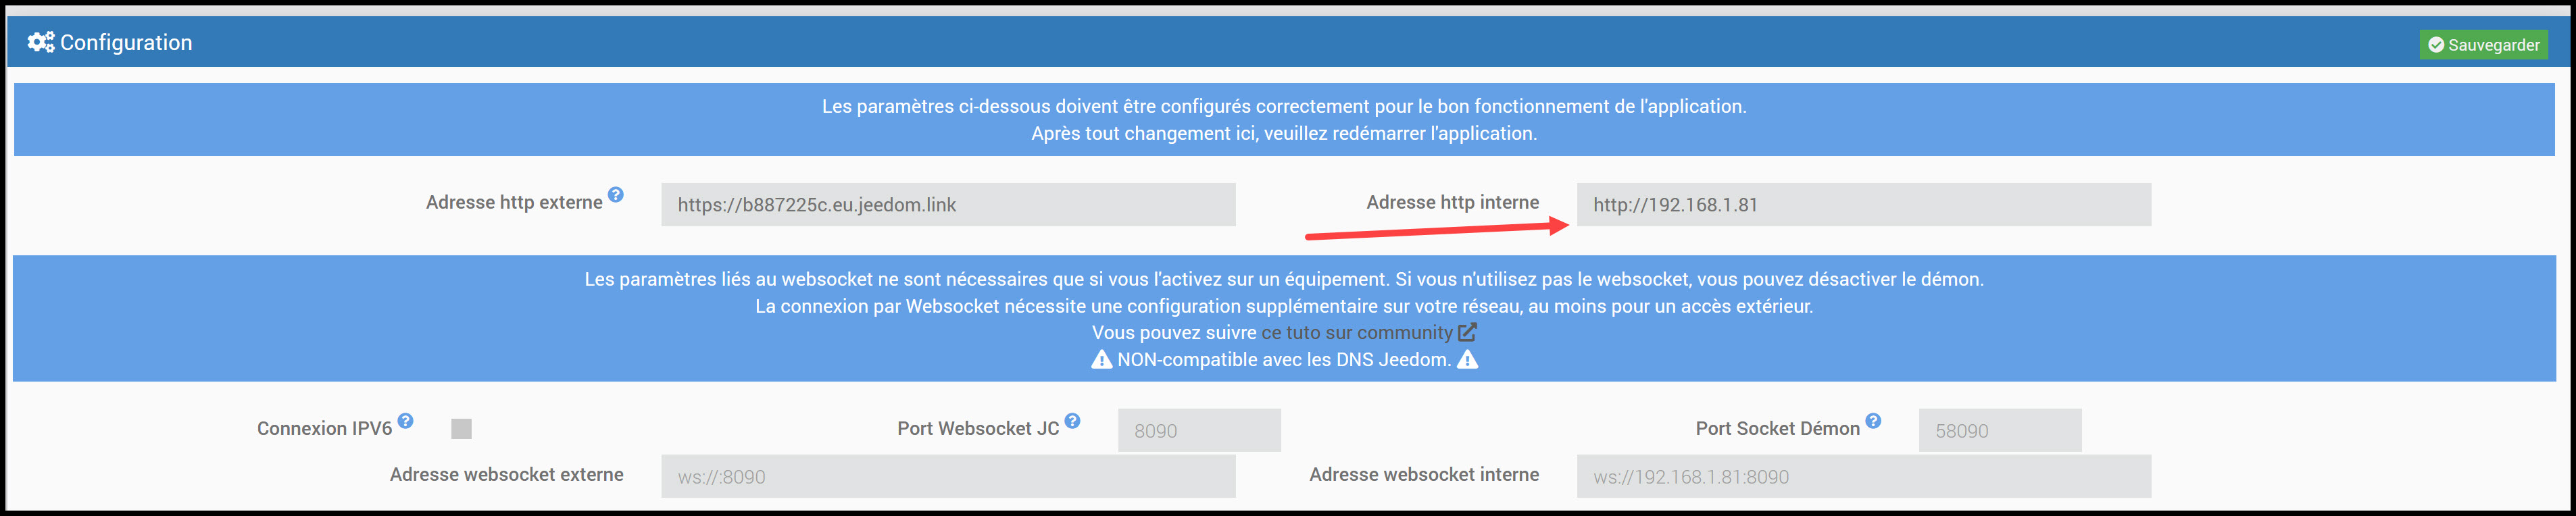Click the Configuration gears icon
This screenshot has width=2576, height=516.
(41, 42)
